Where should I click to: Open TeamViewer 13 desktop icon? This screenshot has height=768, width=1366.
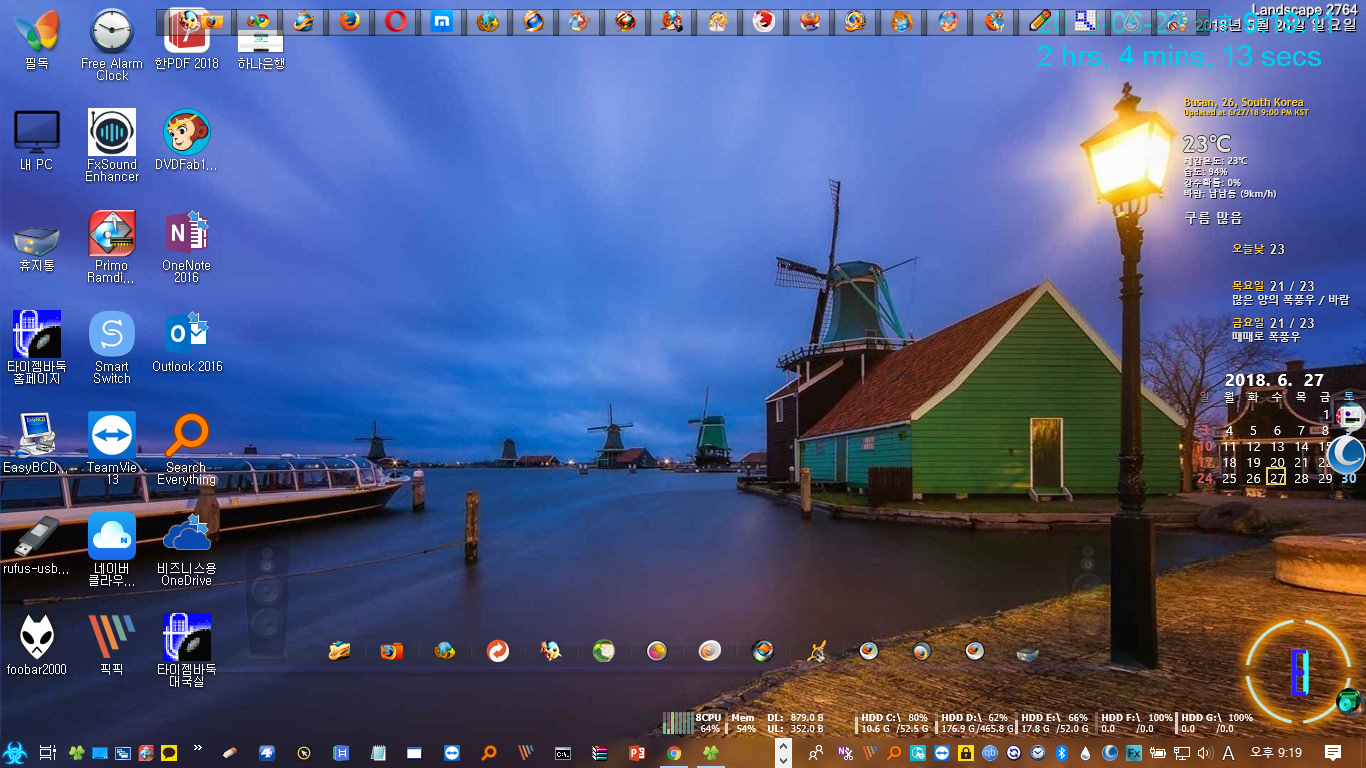click(112, 448)
